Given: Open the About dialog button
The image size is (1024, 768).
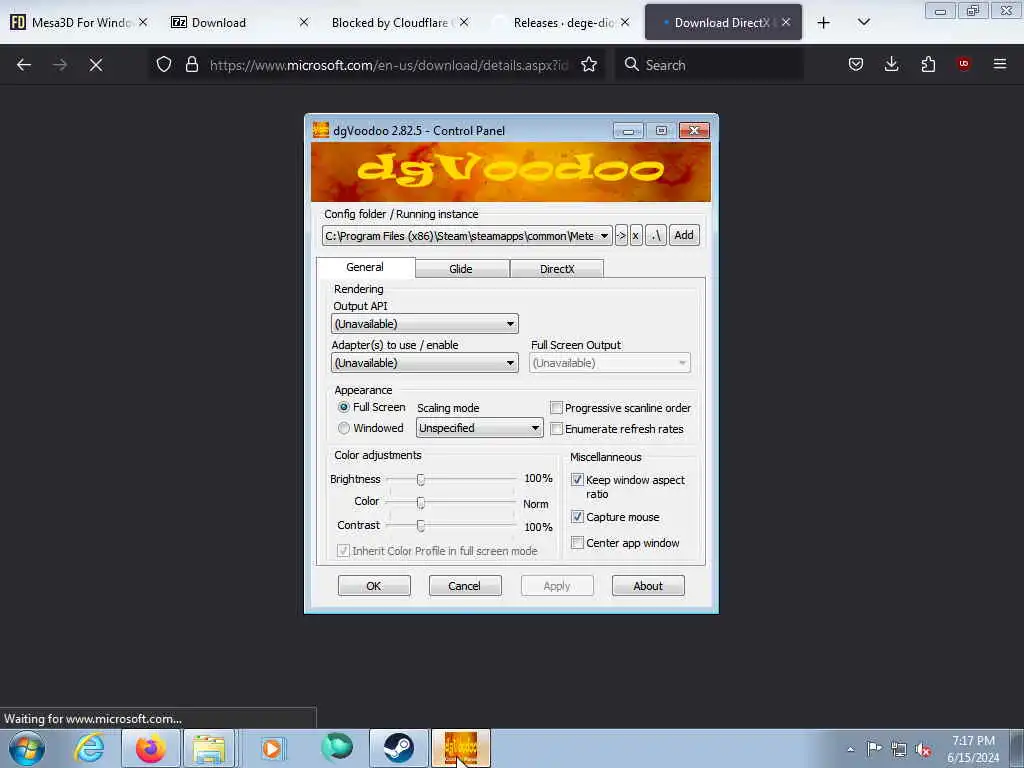Looking at the screenshot, I should (x=648, y=586).
